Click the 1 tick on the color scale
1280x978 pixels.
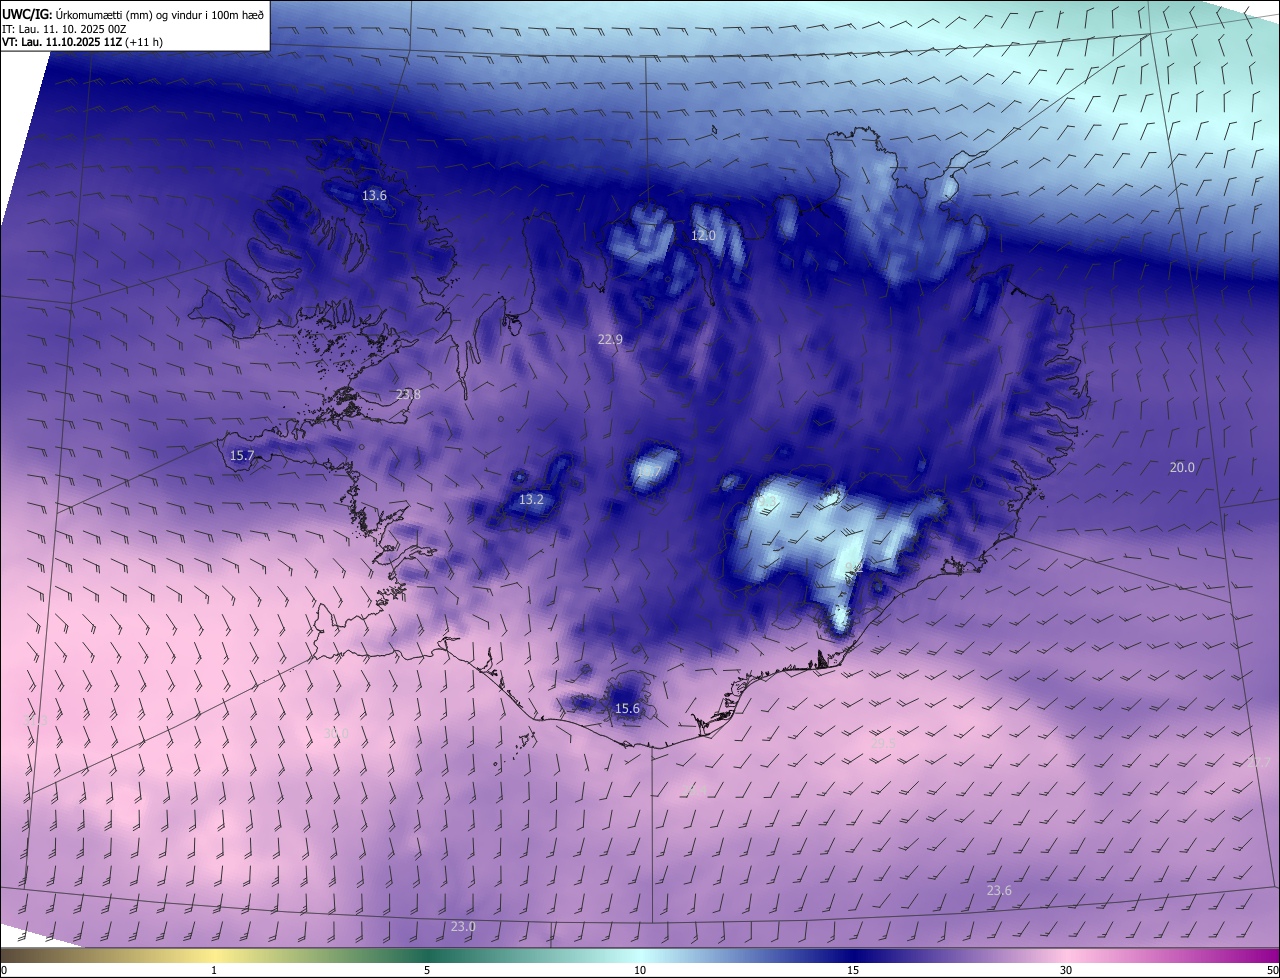point(214,970)
